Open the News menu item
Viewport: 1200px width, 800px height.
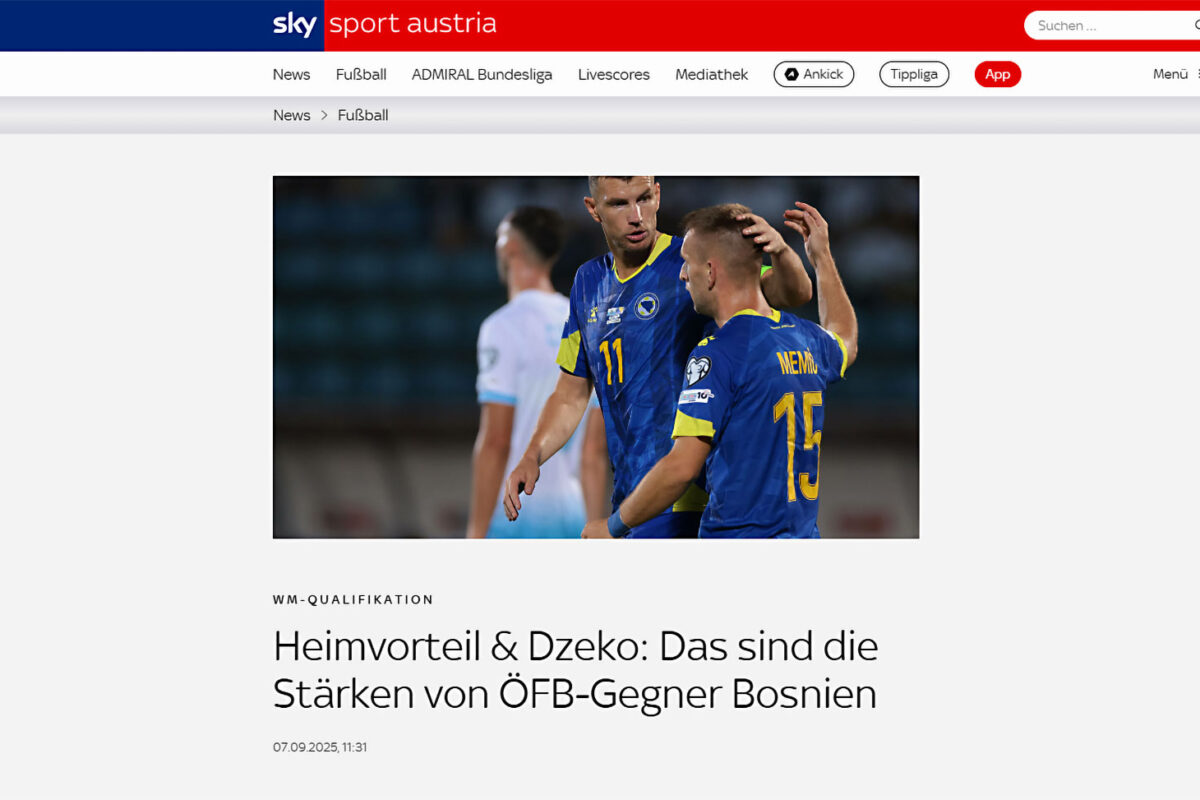coord(292,74)
